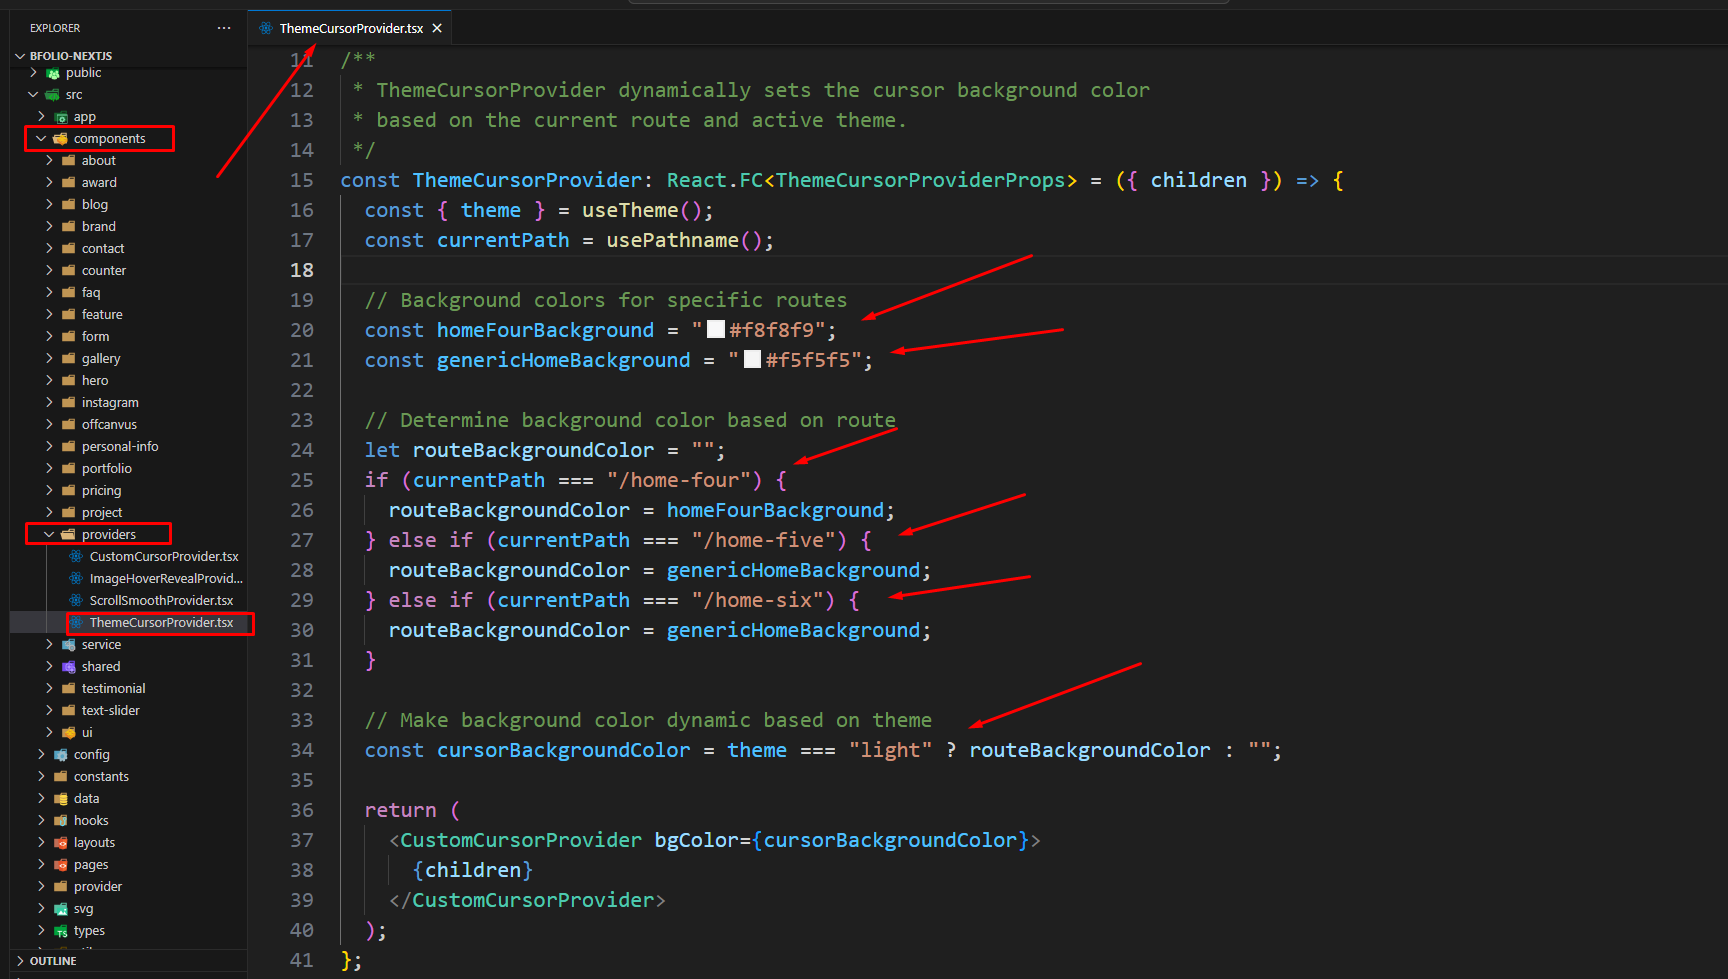Screen dimensions: 1728x979
Task: Click the pages folder icon
Action: click(61, 865)
